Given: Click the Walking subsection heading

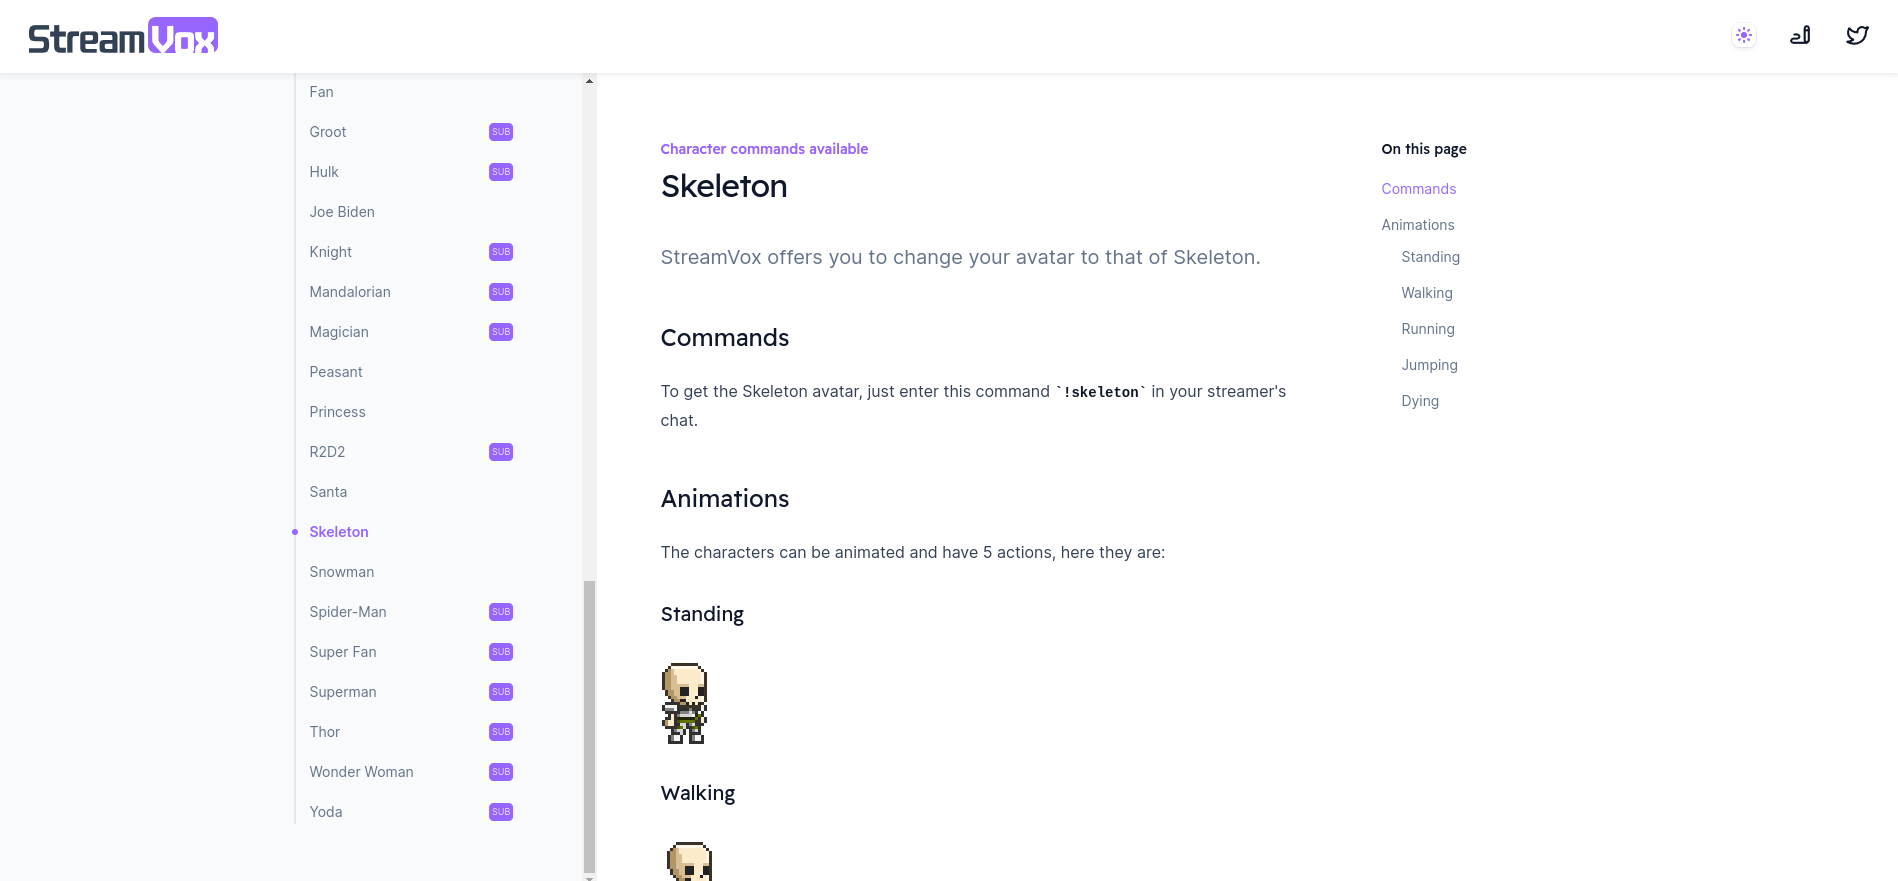Looking at the screenshot, I should (698, 793).
